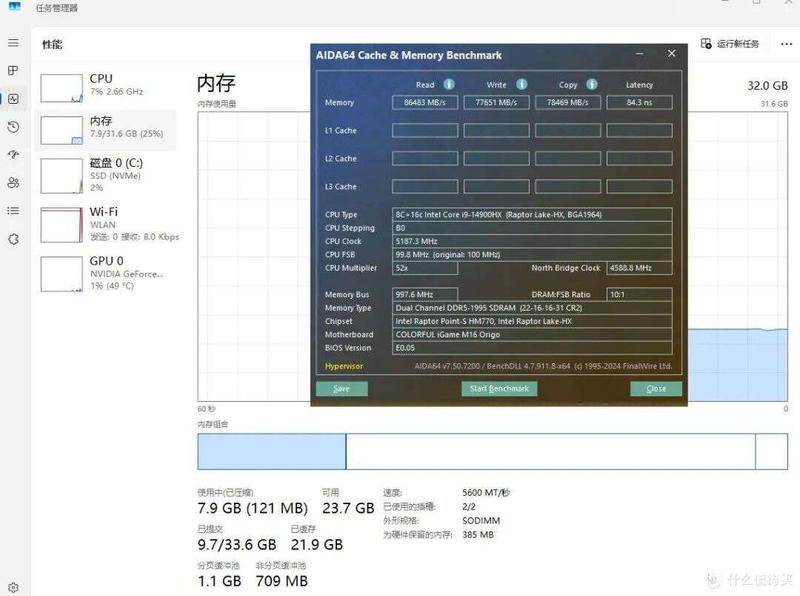Click the Task Manager app icon in title bar

pos(15,6)
